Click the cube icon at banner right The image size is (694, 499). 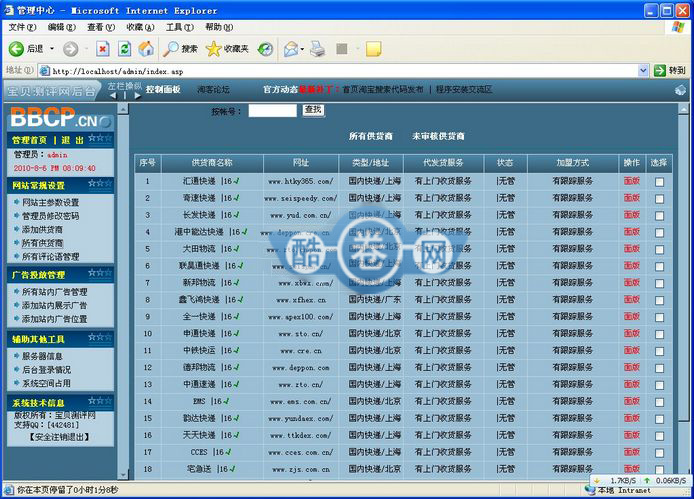(680, 90)
